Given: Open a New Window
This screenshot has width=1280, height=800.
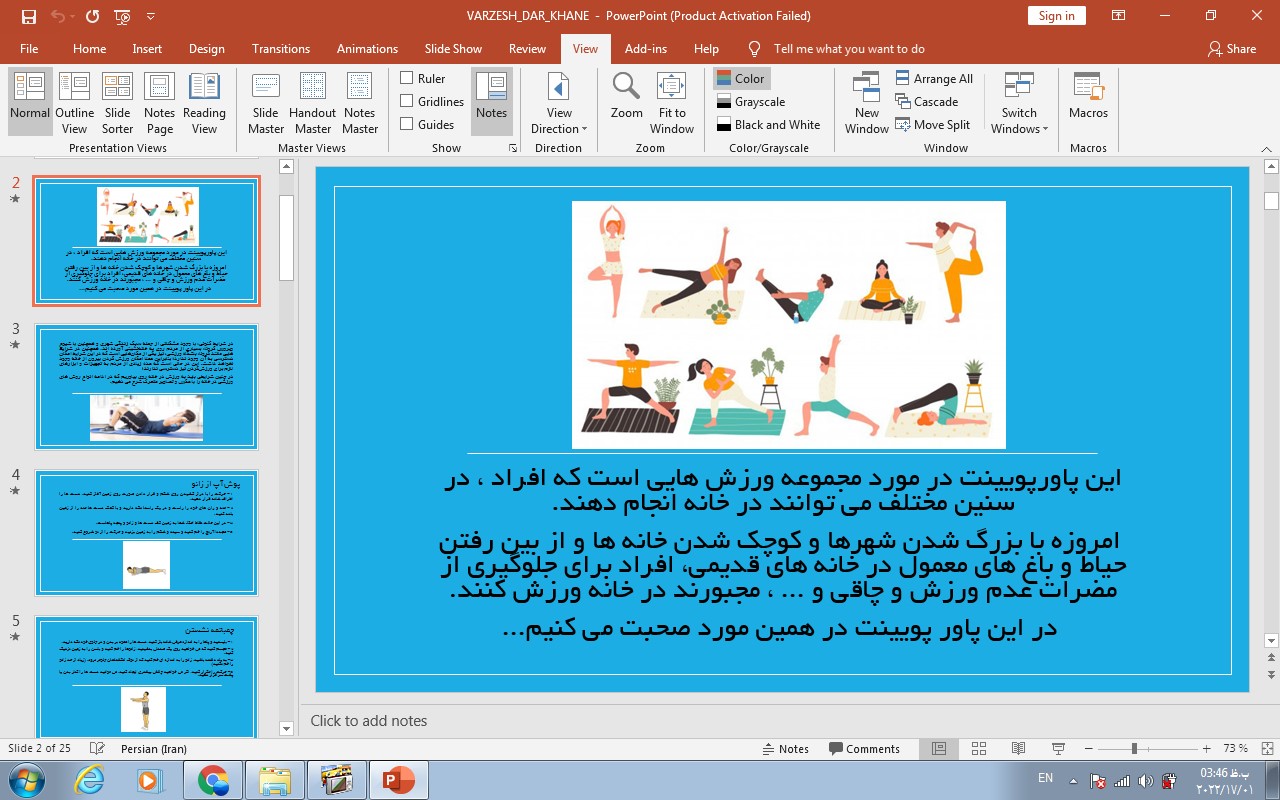Looking at the screenshot, I should pyautogui.click(x=866, y=103).
